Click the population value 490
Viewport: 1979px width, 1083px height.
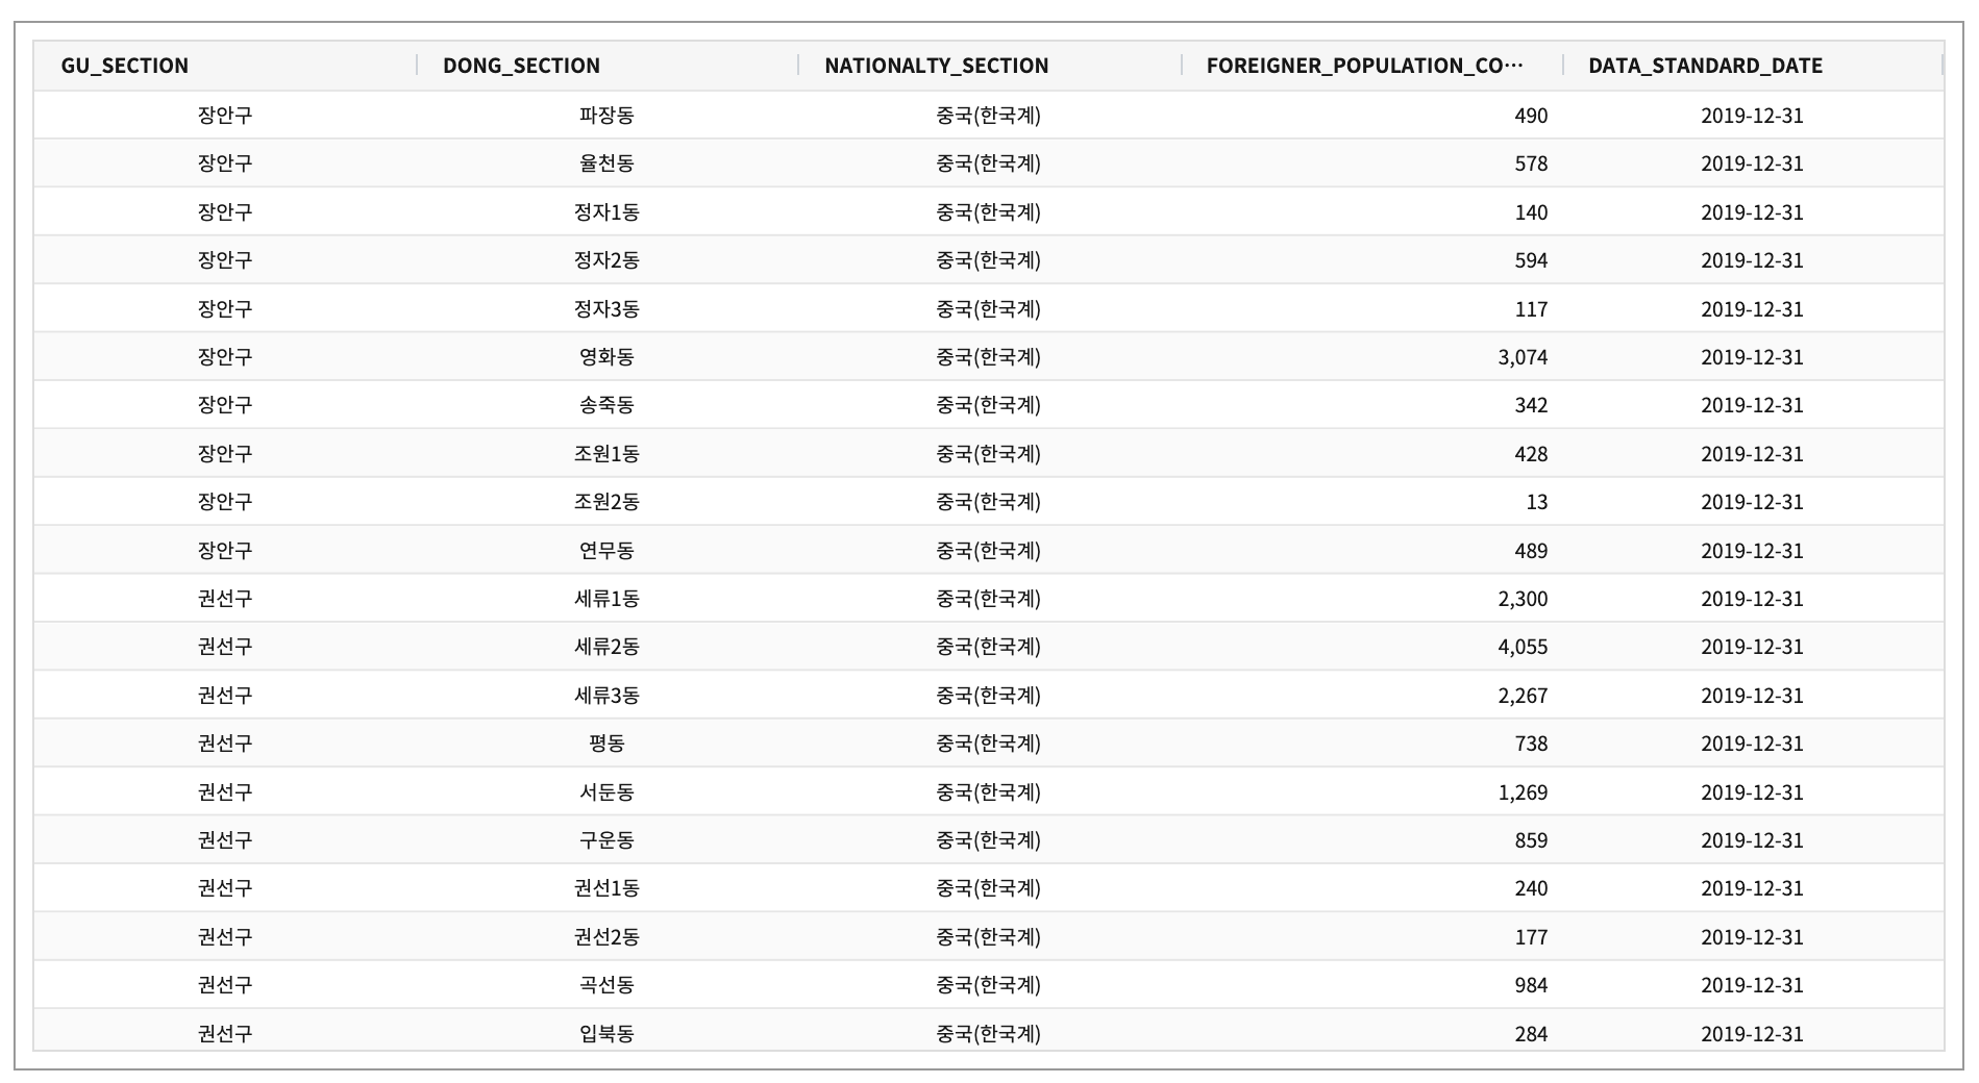[1531, 115]
